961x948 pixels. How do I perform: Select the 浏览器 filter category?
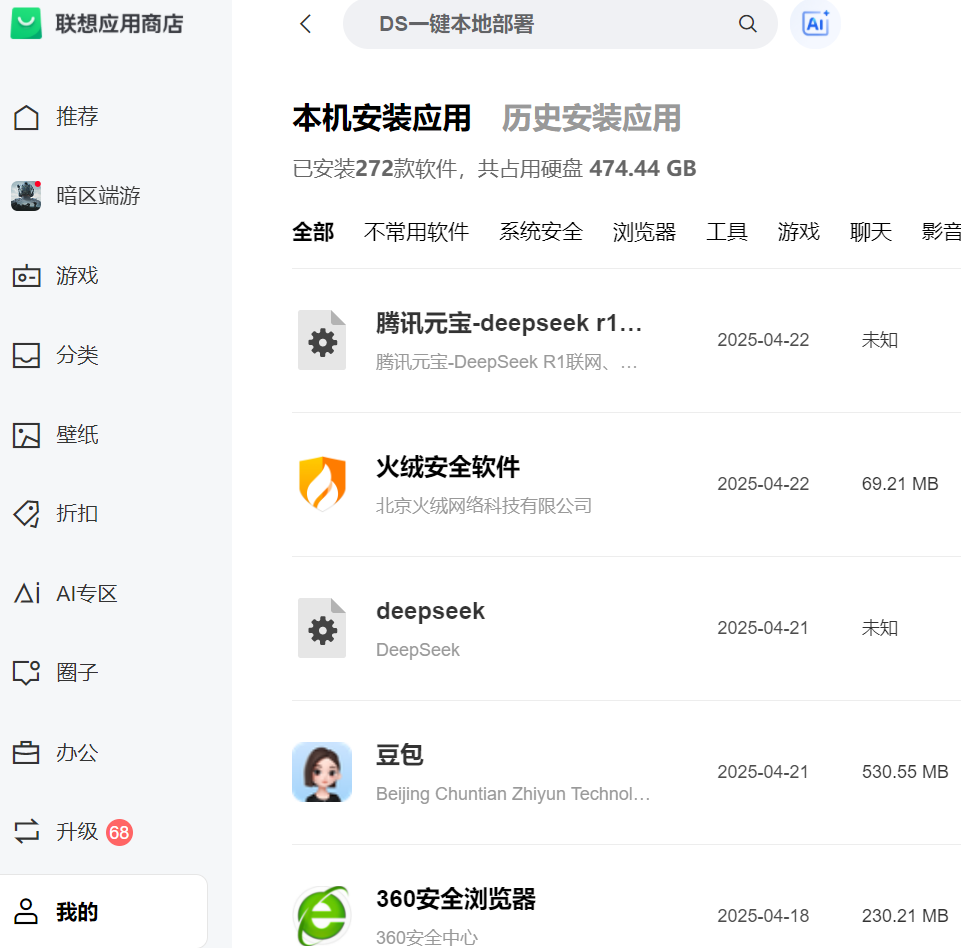pyautogui.click(x=643, y=231)
